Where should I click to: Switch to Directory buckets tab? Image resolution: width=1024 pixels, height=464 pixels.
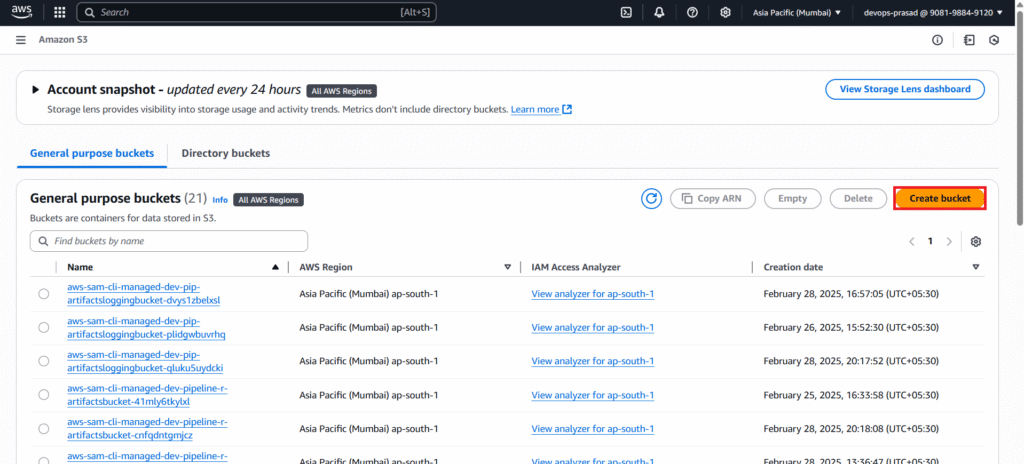pos(226,154)
